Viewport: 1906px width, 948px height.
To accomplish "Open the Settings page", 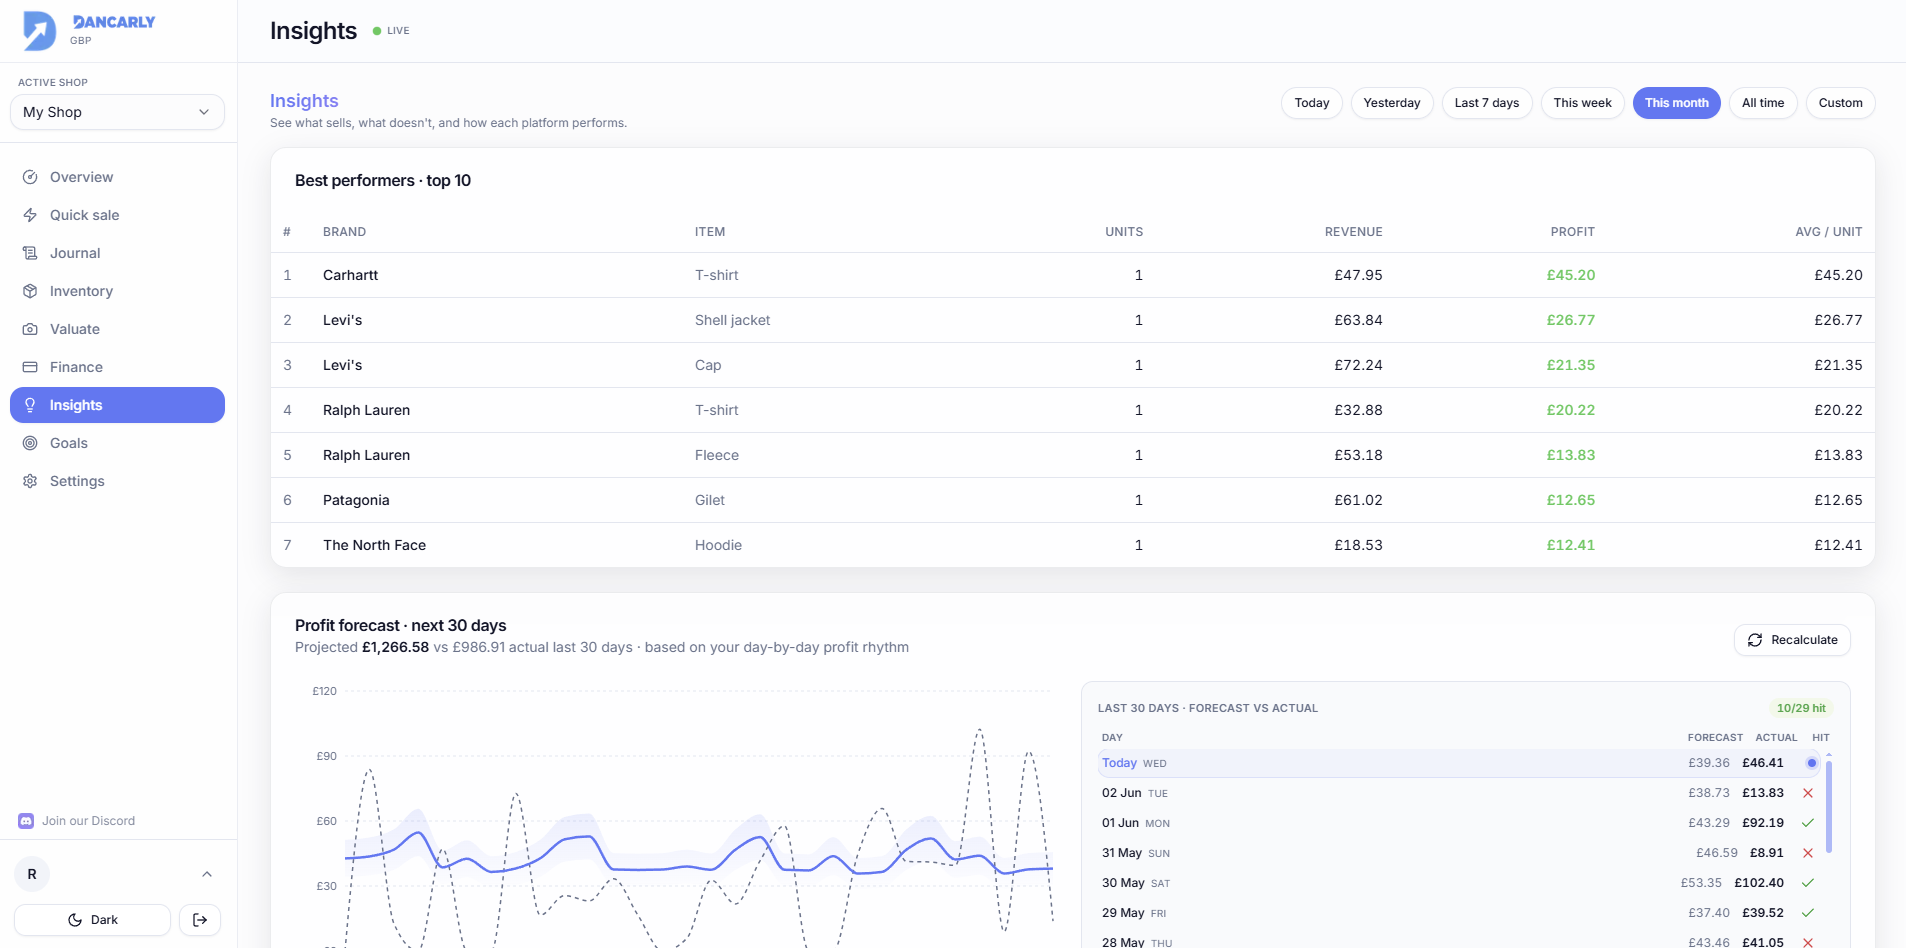I will 117,481.
